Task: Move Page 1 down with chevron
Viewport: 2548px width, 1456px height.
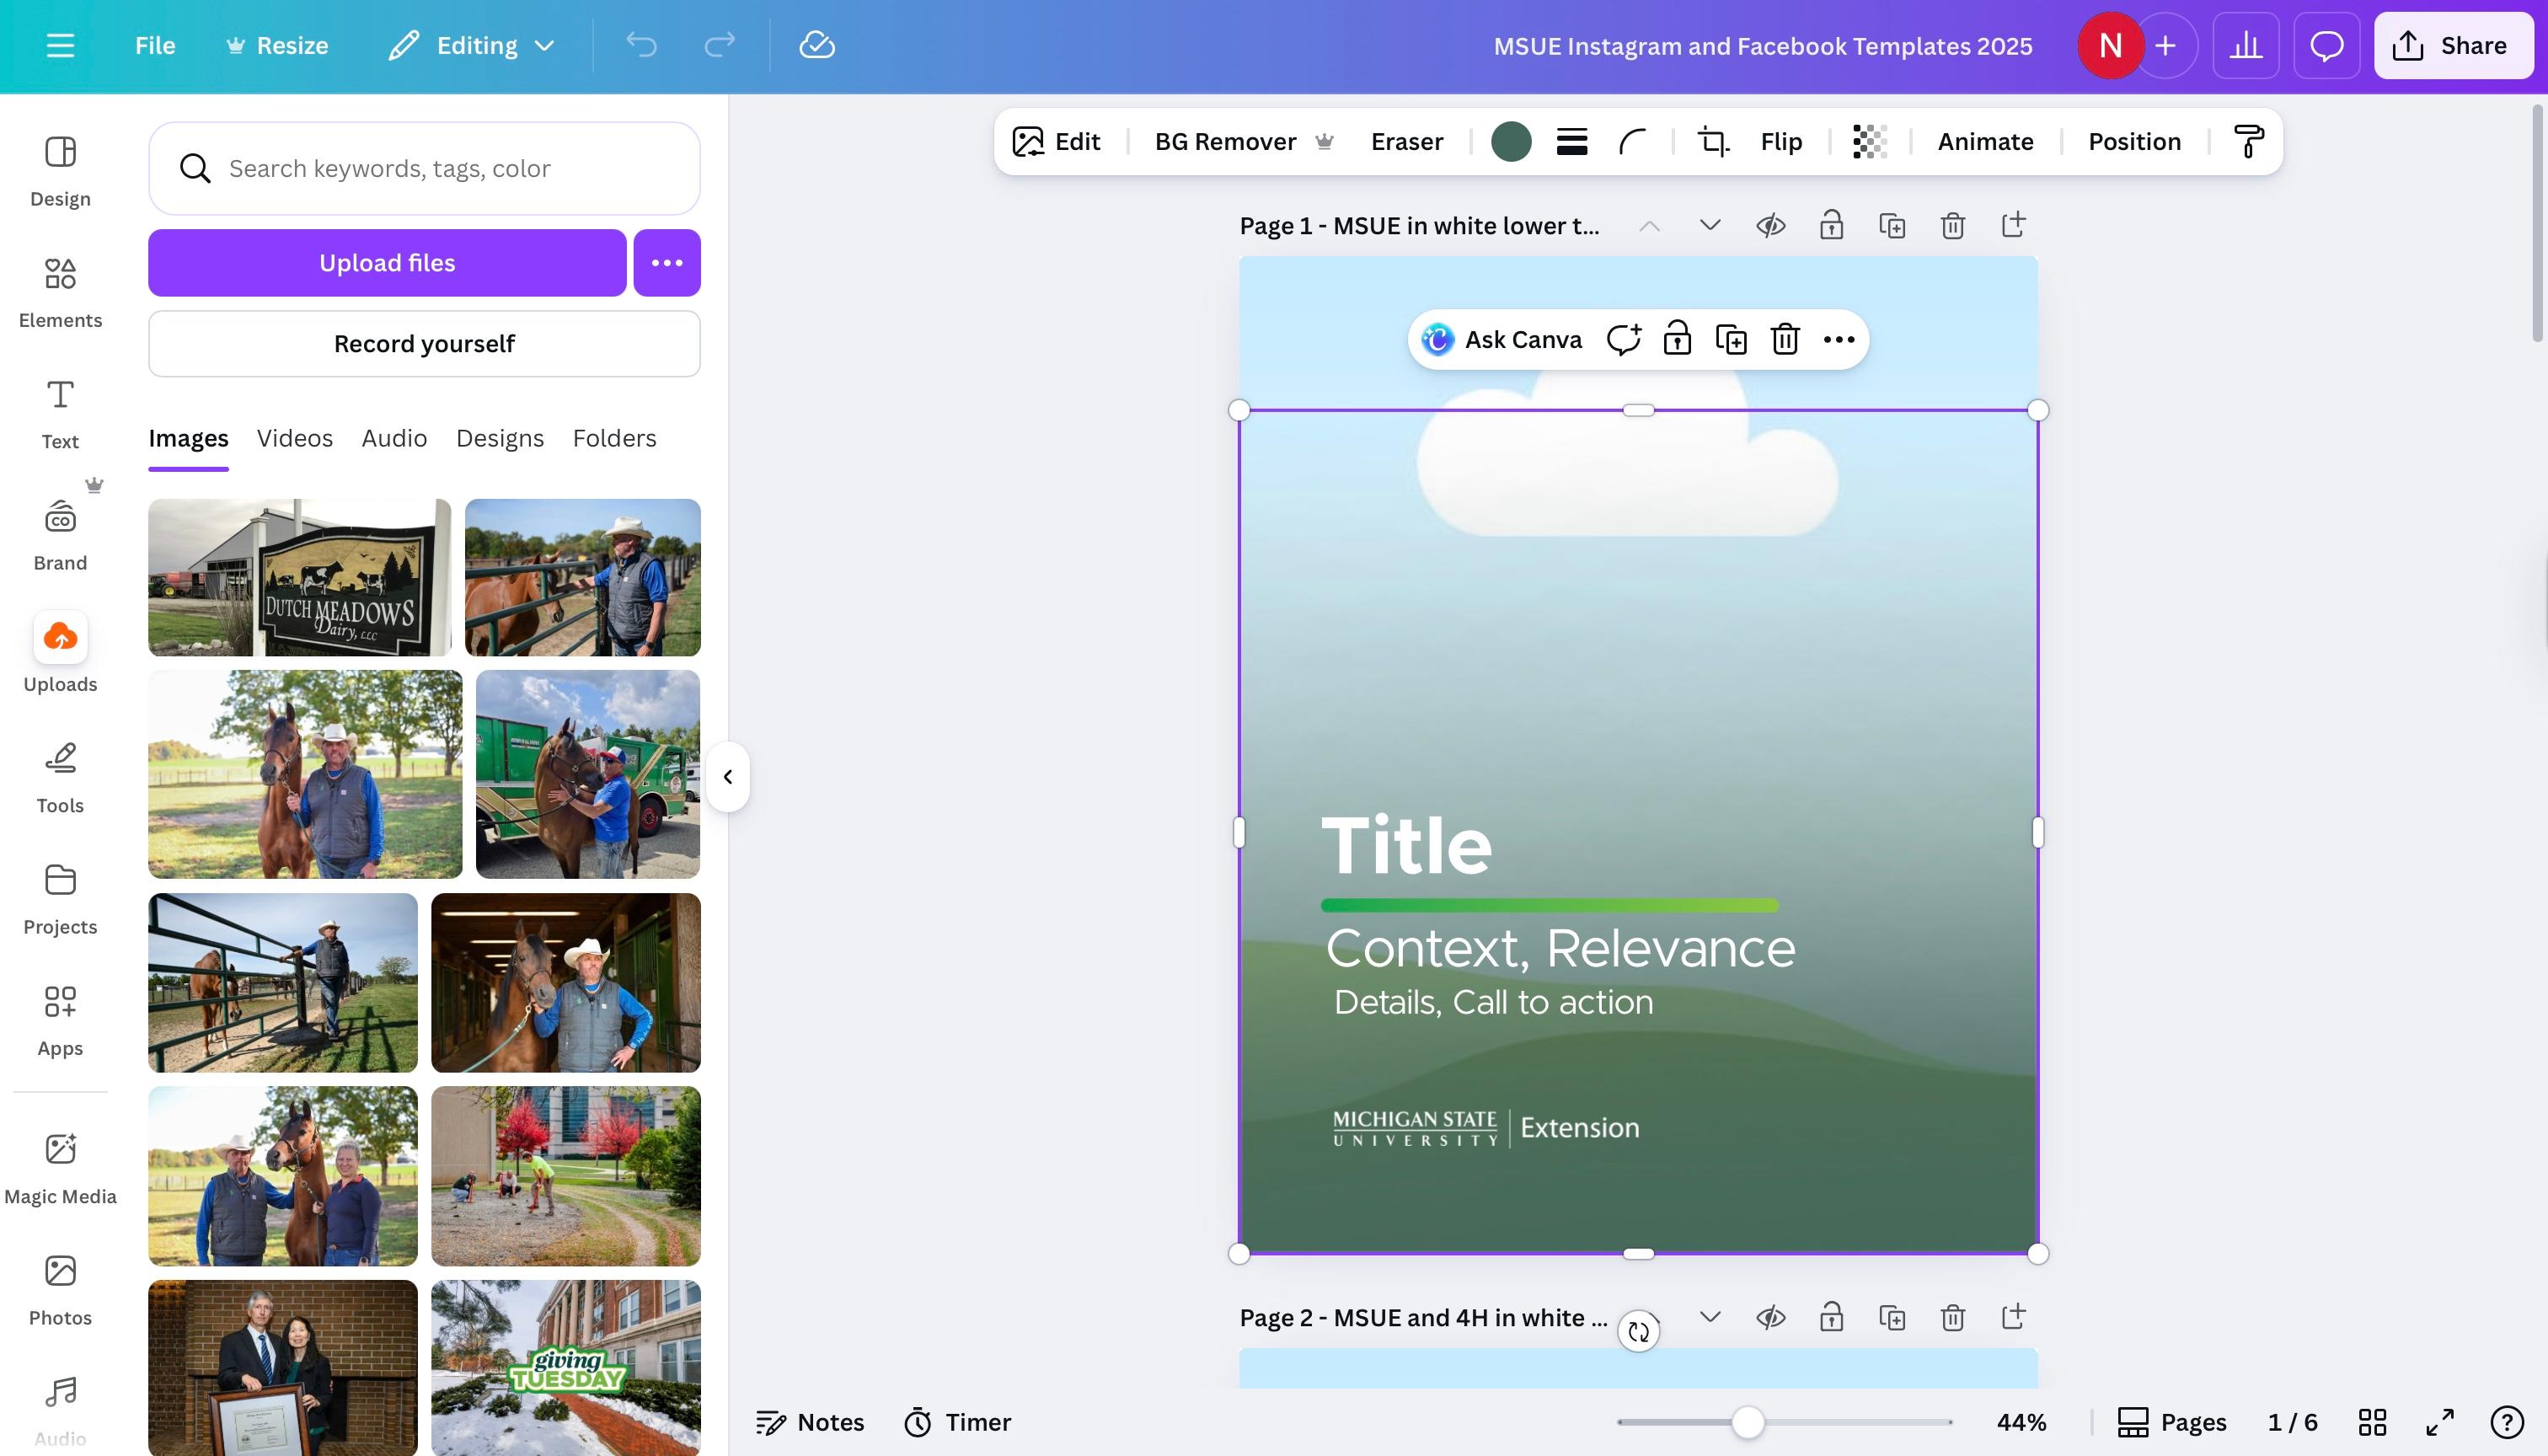Action: pyautogui.click(x=1710, y=226)
